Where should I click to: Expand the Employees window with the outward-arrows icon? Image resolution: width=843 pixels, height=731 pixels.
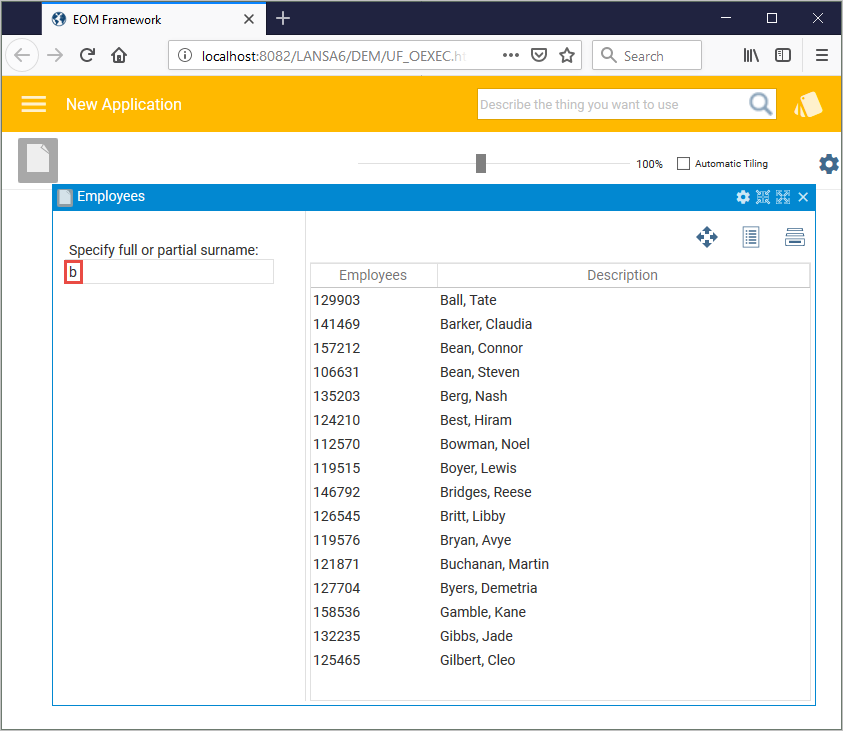click(x=783, y=197)
